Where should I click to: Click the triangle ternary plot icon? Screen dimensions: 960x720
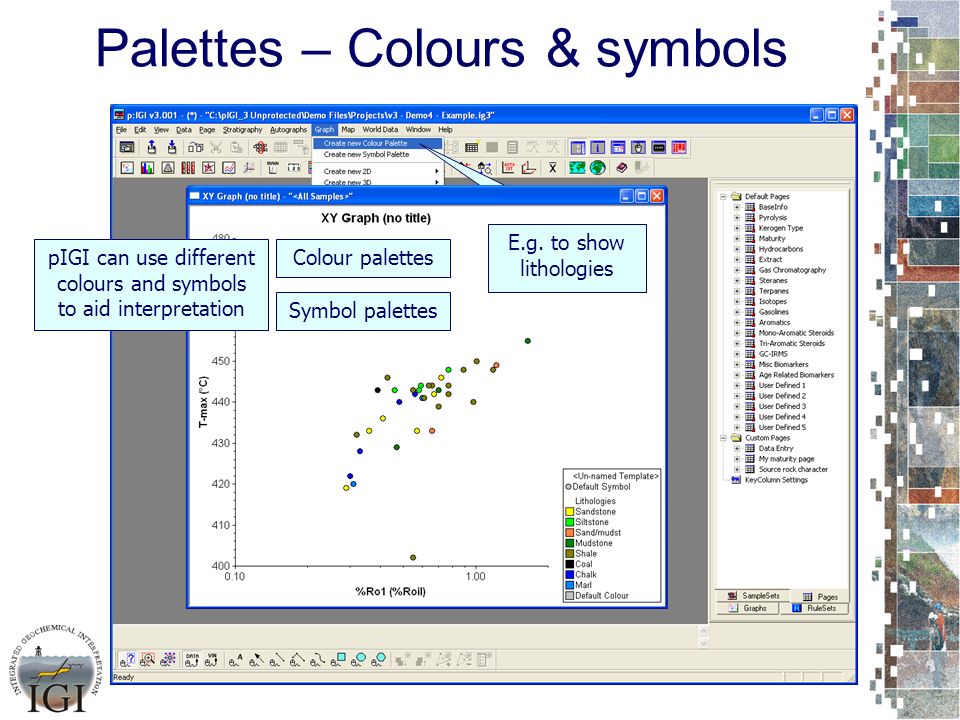168,168
